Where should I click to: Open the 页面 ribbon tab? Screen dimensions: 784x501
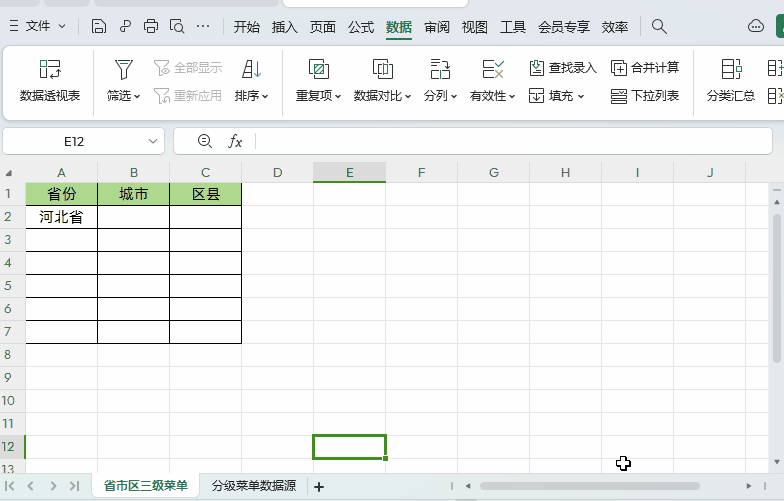pos(322,26)
